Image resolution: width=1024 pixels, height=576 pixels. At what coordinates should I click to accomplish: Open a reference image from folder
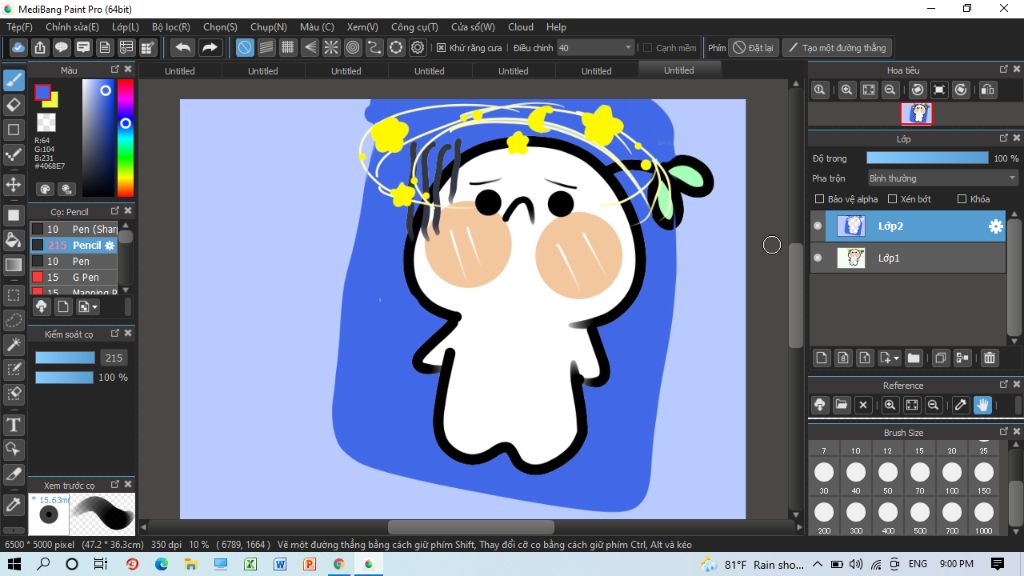(x=841, y=405)
